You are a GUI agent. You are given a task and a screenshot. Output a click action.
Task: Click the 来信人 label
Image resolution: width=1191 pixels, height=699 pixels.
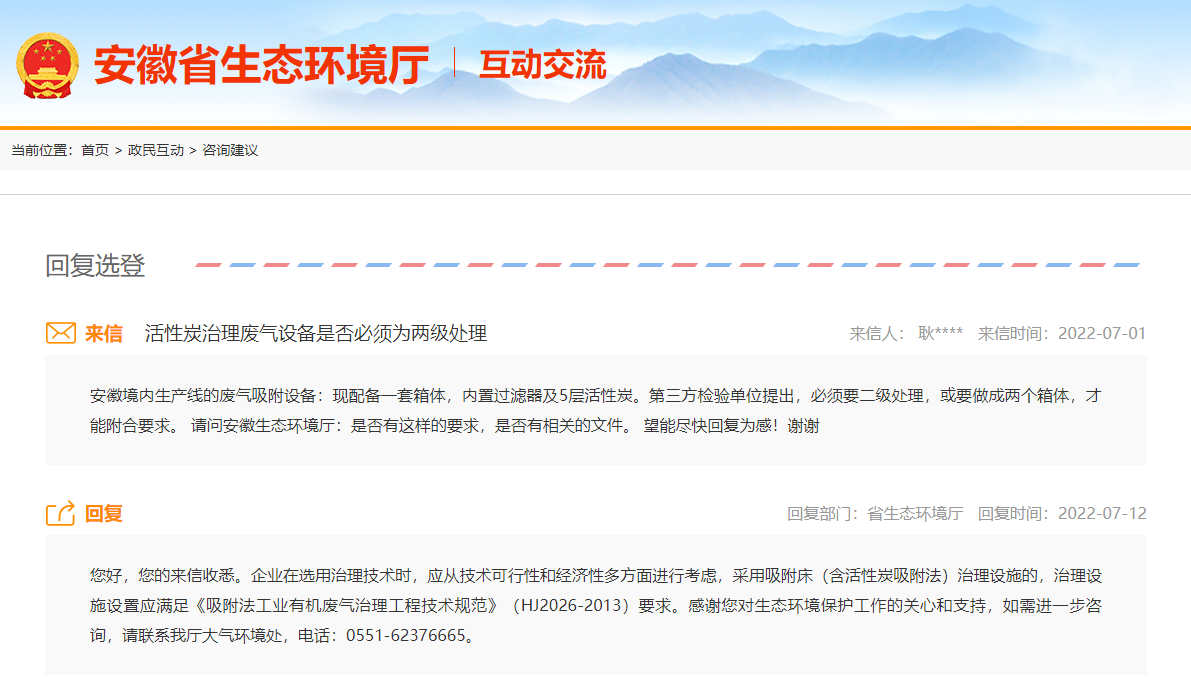pos(877,334)
